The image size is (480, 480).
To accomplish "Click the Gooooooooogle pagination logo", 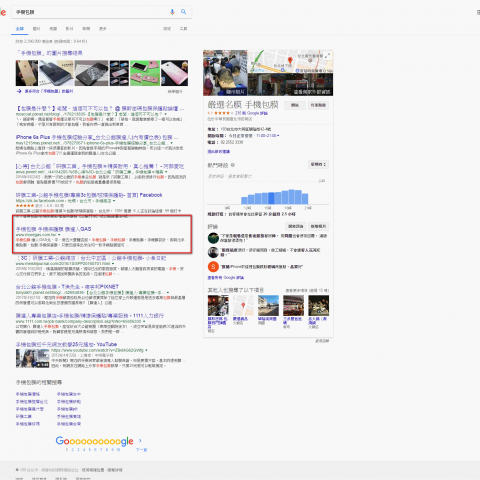I will [94, 441].
